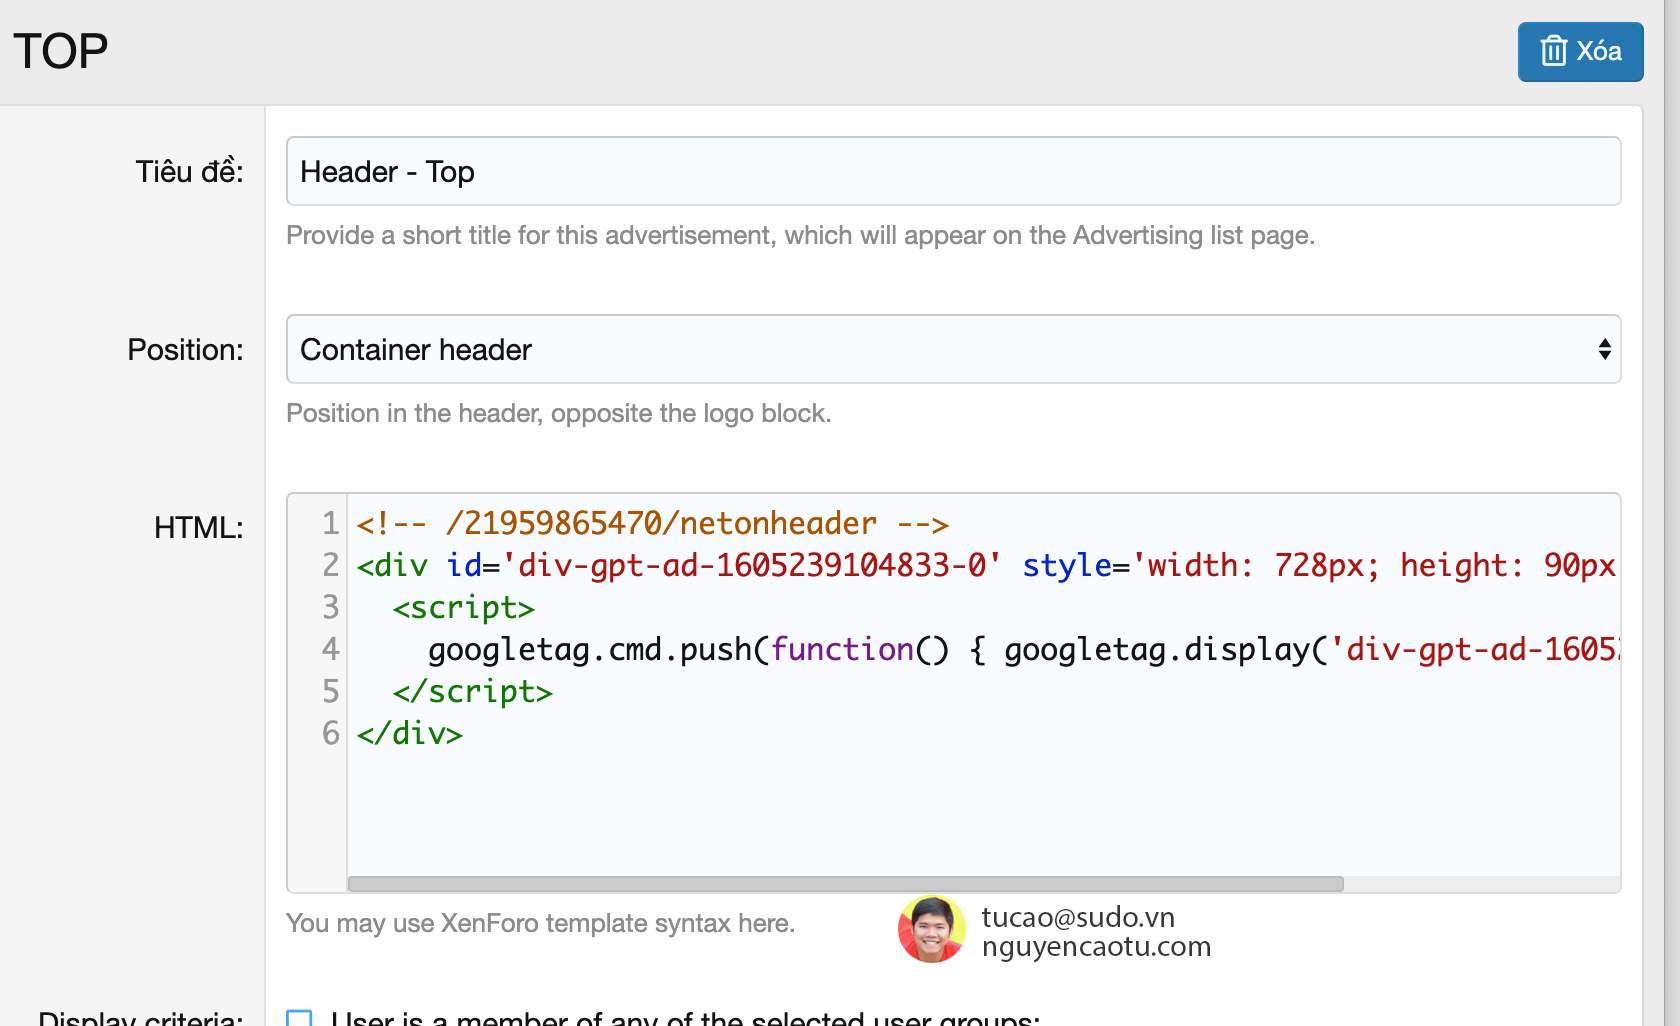This screenshot has width=1680, height=1026.
Task: Click the user avatar thumbnail near the email
Action: click(x=931, y=929)
